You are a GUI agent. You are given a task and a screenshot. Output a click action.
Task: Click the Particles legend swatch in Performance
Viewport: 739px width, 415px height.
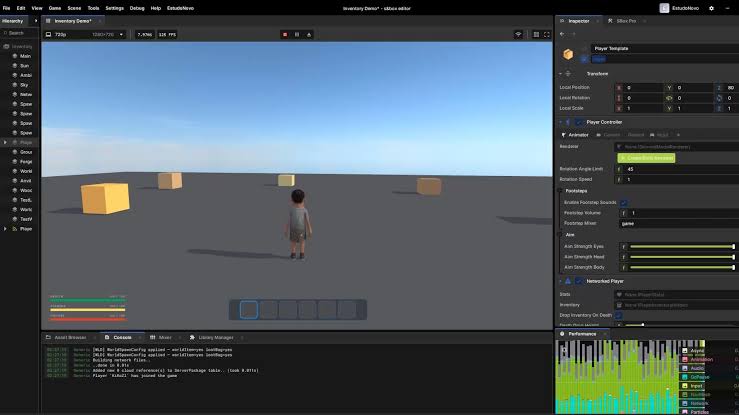tap(685, 412)
